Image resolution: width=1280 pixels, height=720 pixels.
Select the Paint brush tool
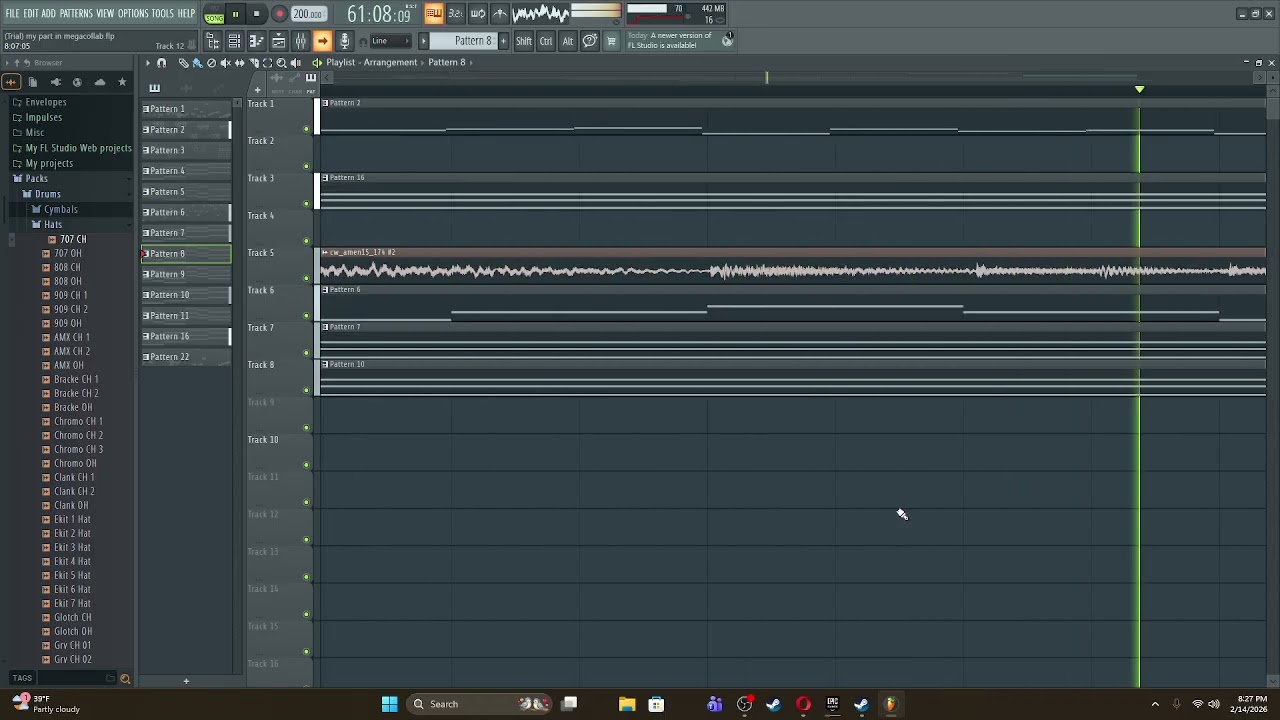(x=197, y=63)
